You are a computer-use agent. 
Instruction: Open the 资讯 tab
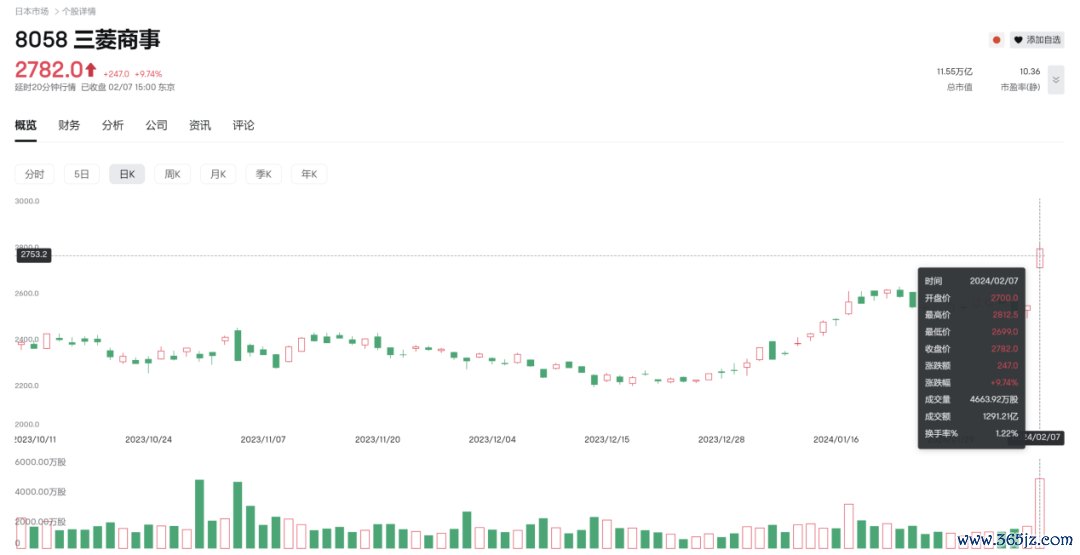pyautogui.click(x=200, y=125)
